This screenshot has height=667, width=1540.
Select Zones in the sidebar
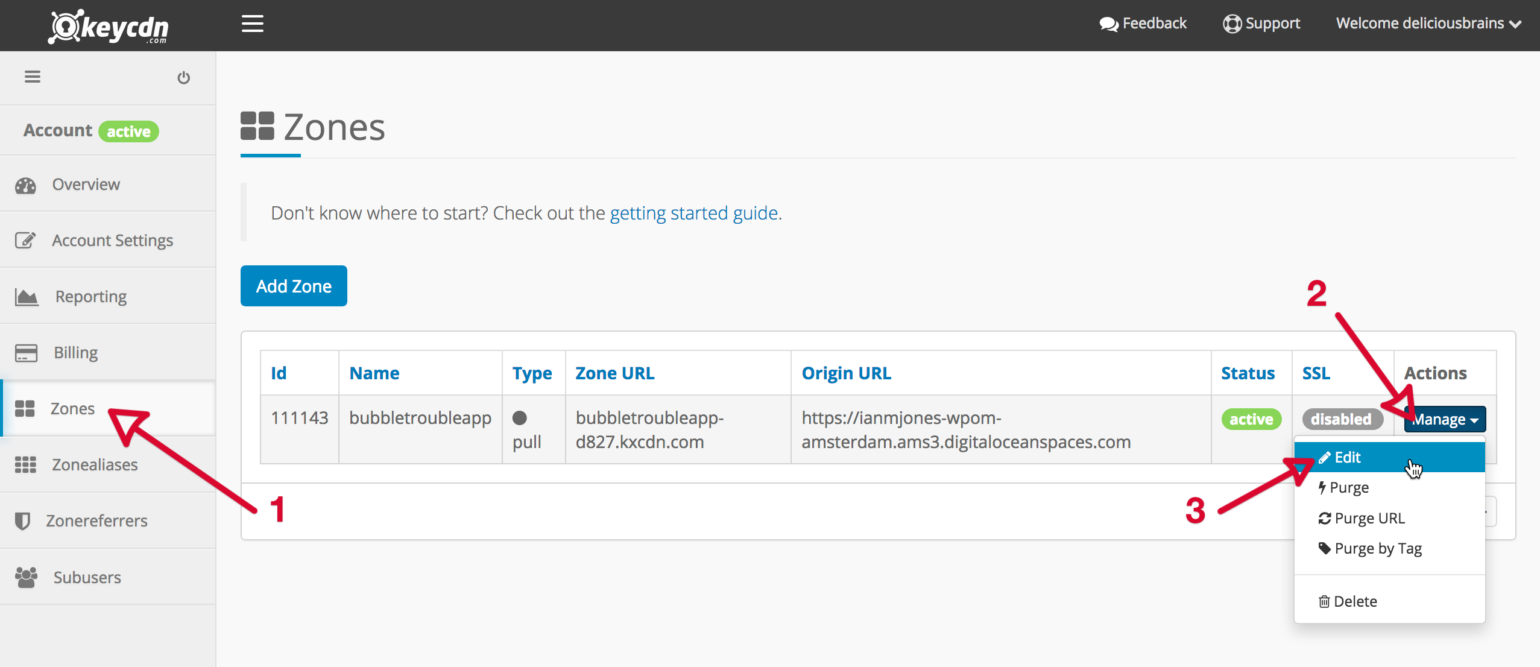108,408
